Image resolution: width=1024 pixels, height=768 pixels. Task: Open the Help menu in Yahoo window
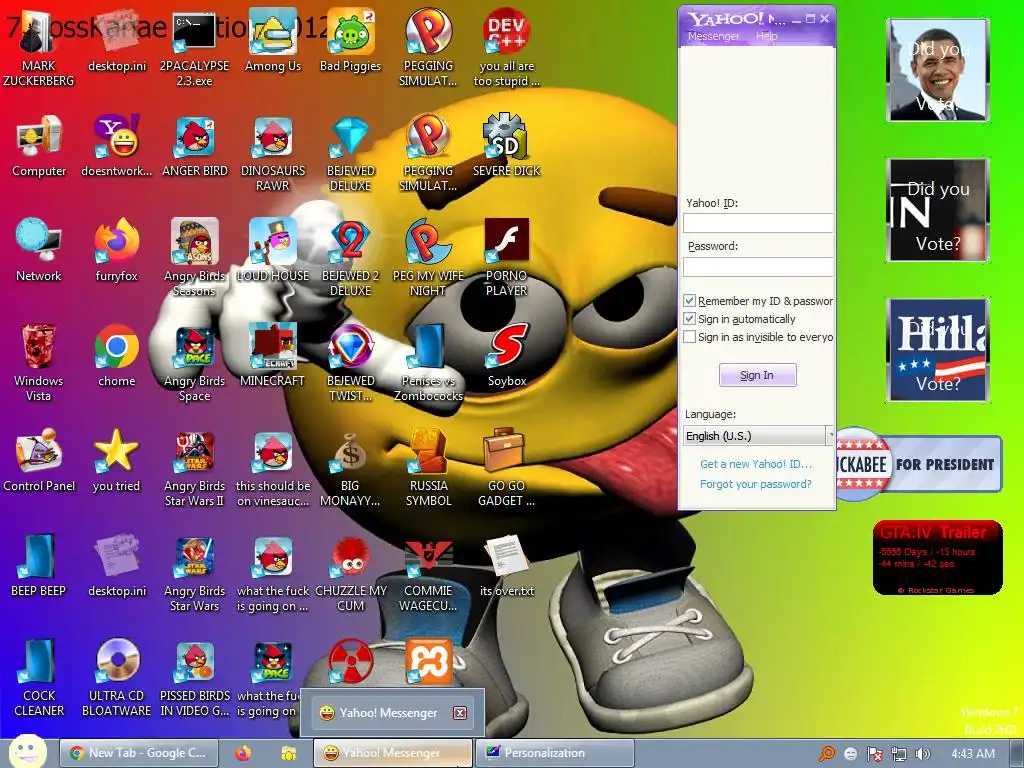[x=767, y=37]
